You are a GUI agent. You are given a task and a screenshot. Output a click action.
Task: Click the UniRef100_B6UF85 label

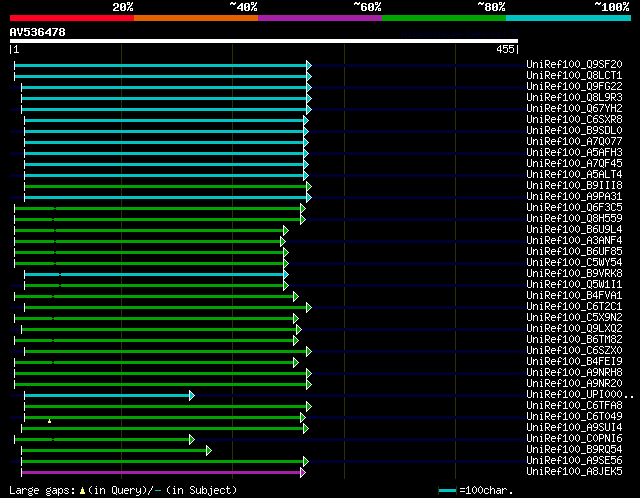[574, 251]
